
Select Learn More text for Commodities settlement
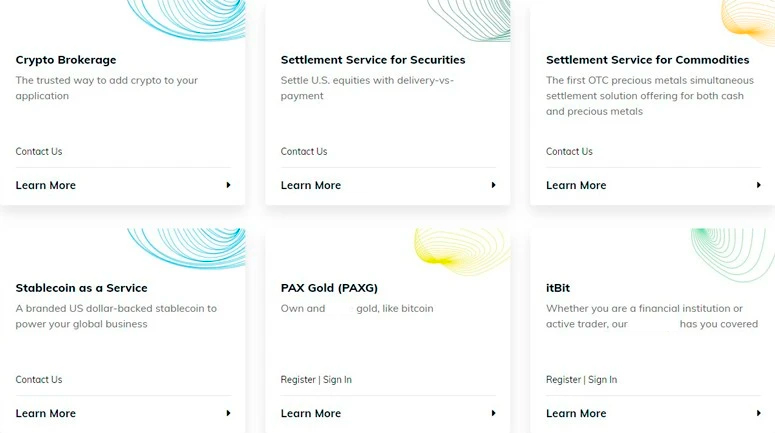(x=576, y=185)
